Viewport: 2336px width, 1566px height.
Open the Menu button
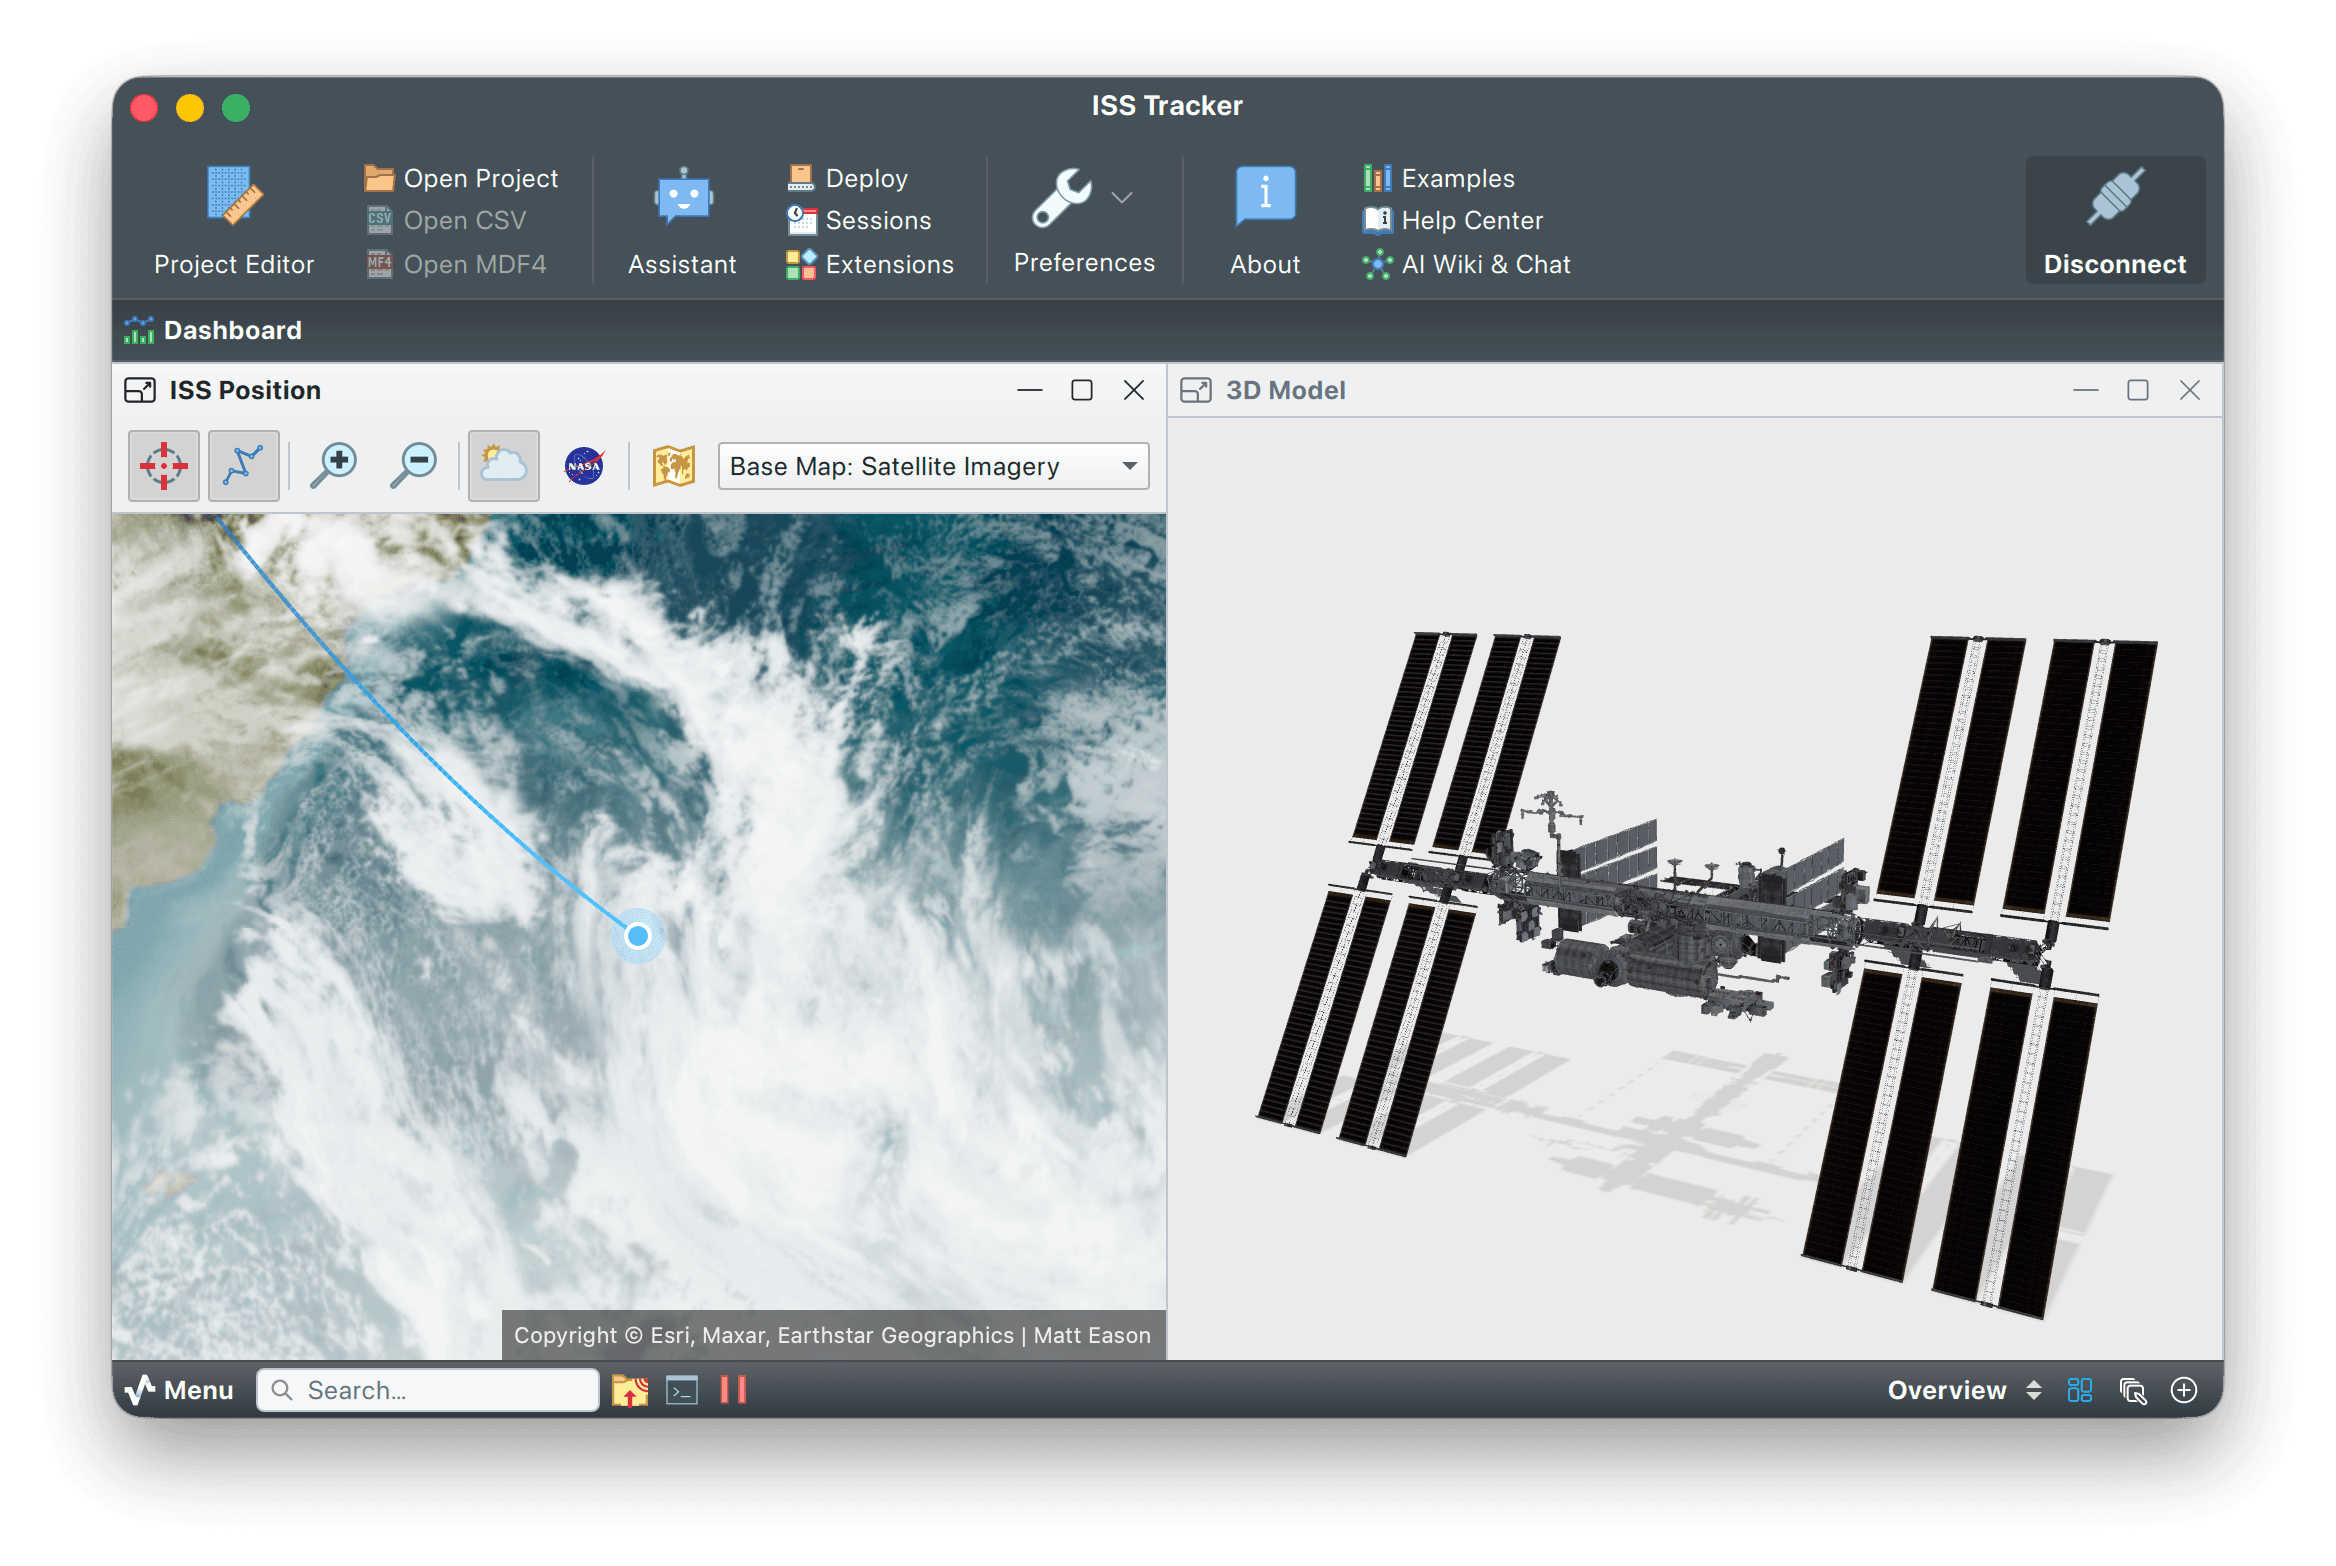(x=179, y=1390)
